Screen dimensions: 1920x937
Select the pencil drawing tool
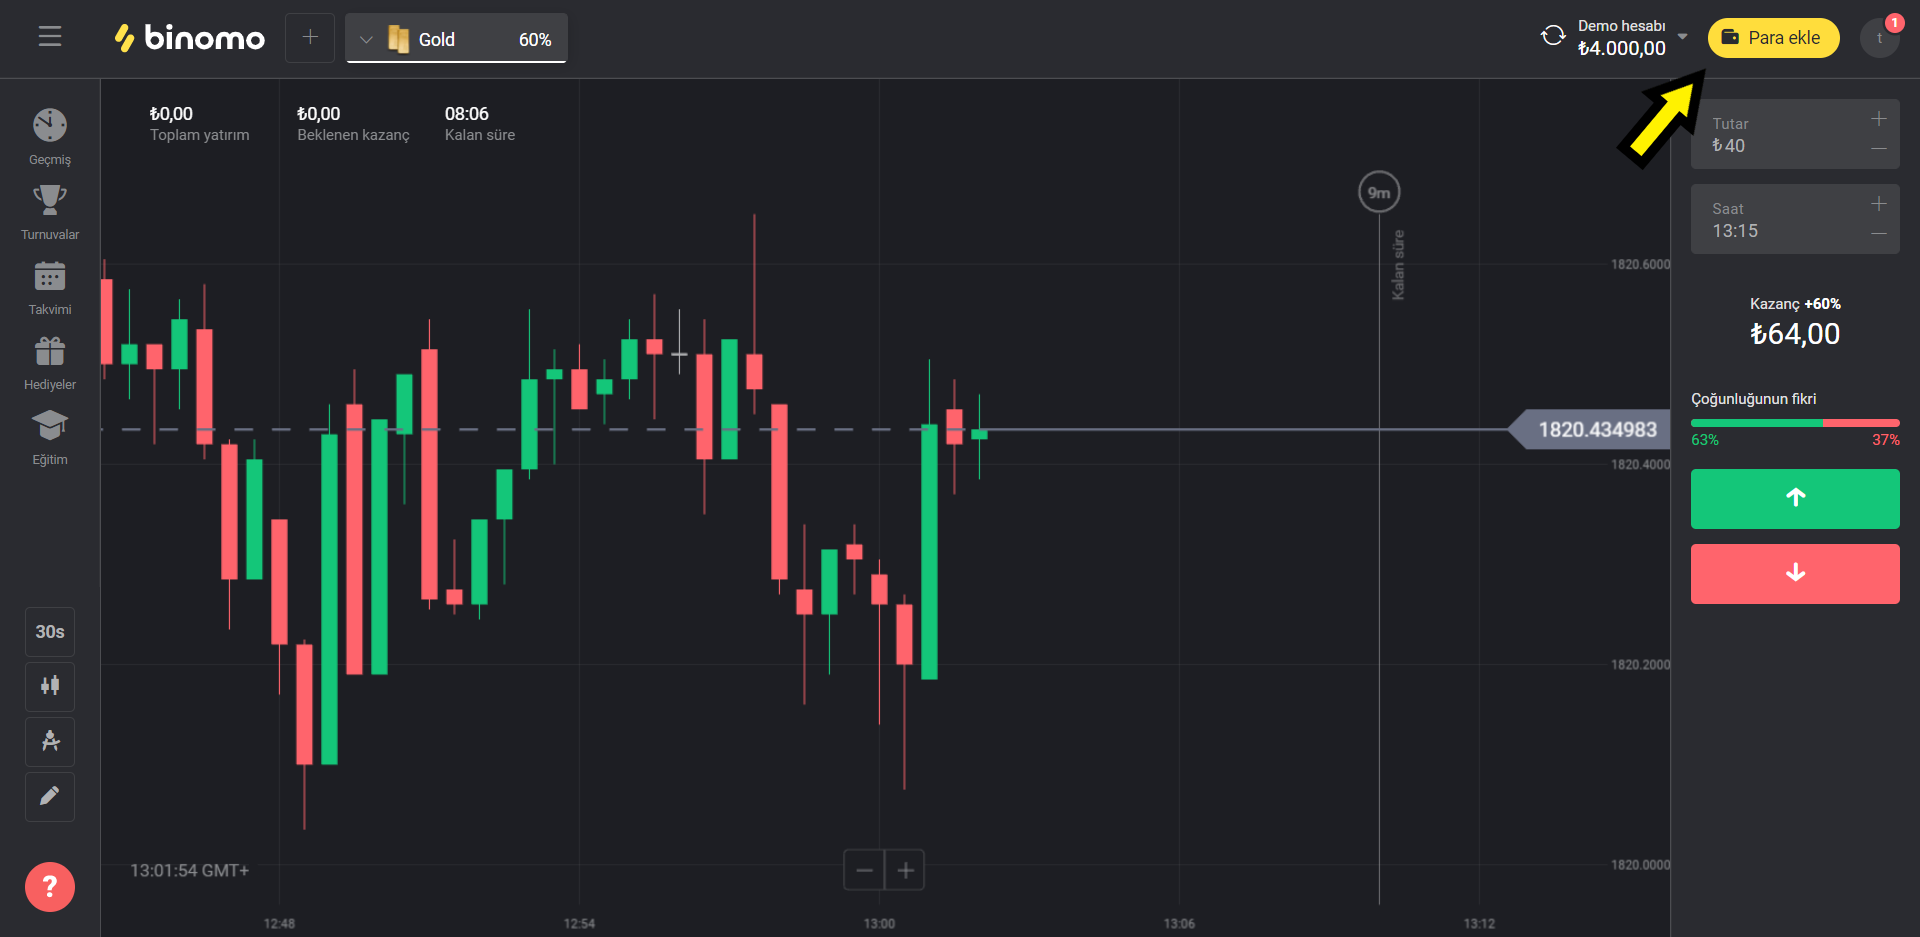coord(50,796)
